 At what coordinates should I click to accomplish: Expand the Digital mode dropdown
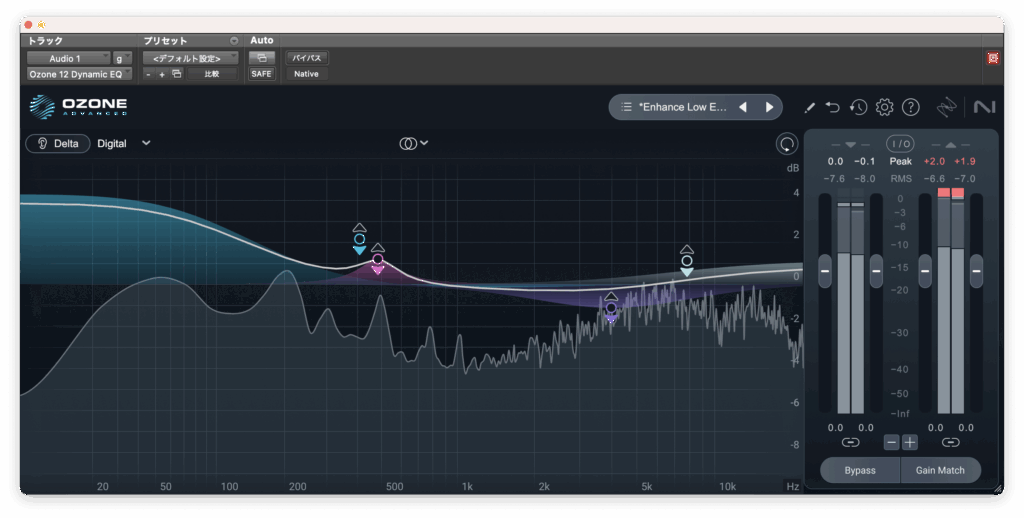click(124, 143)
